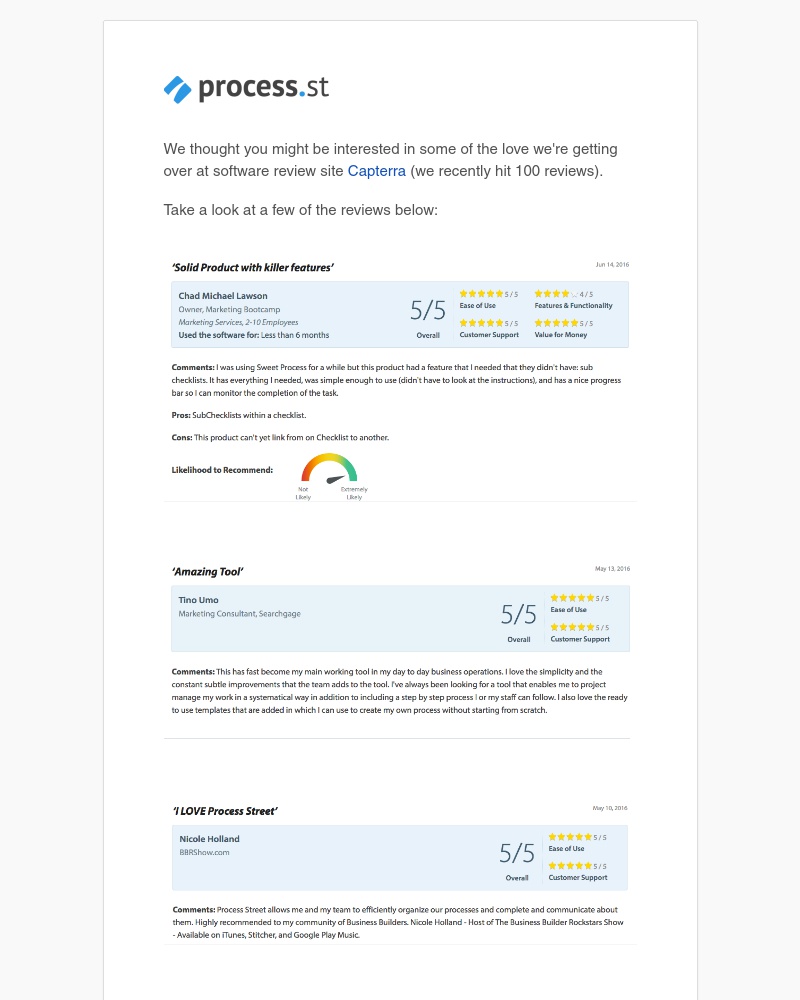The width and height of the screenshot is (800, 1000).
Task: Click the 'Jun 14, 2016' review date
Action: pyautogui.click(x=612, y=264)
